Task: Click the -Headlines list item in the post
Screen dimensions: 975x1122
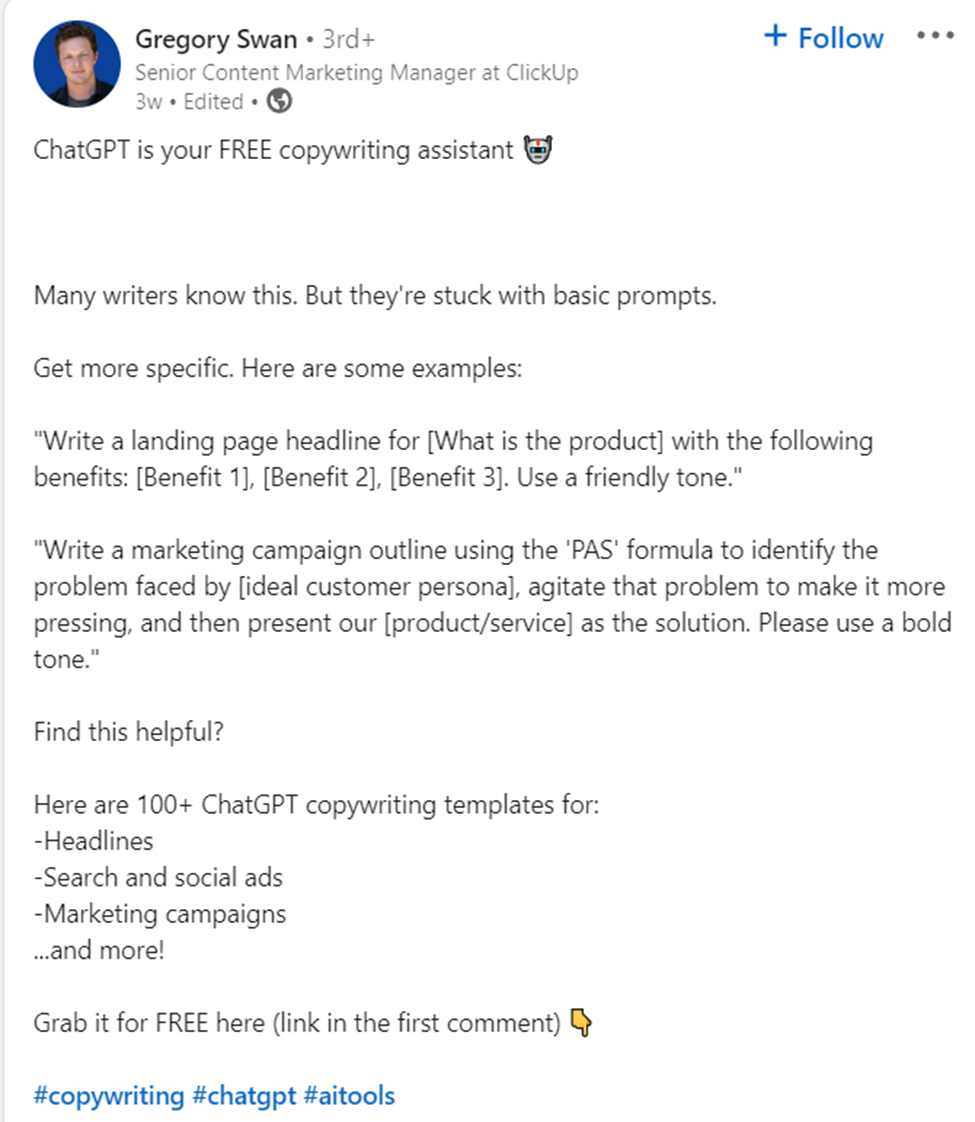Action: coord(93,841)
